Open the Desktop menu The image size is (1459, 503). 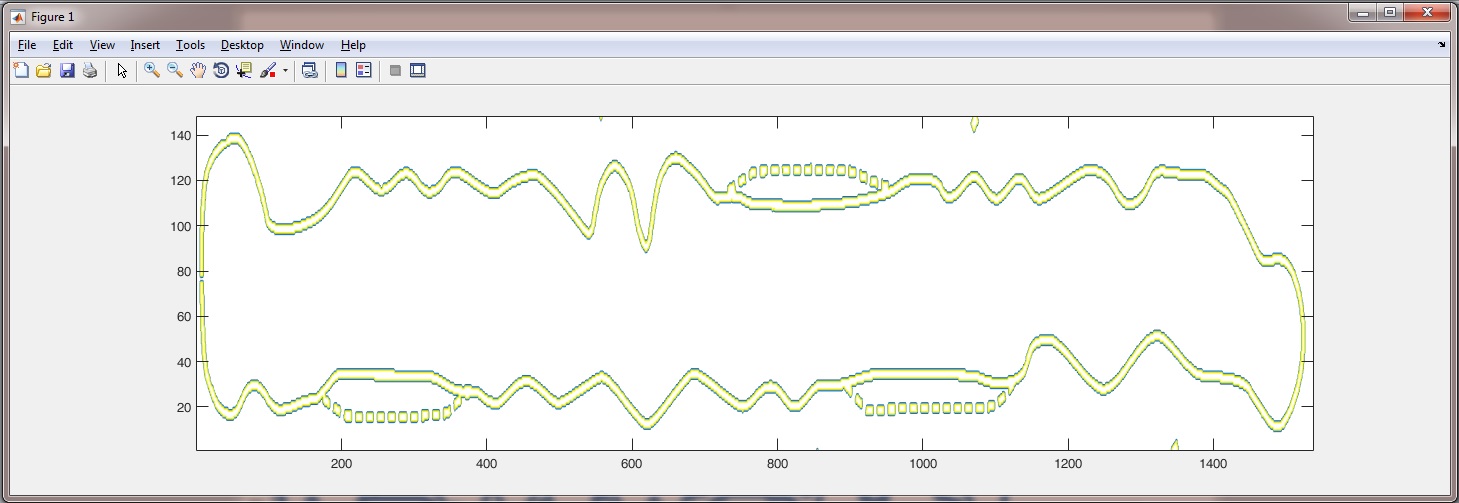pos(242,45)
